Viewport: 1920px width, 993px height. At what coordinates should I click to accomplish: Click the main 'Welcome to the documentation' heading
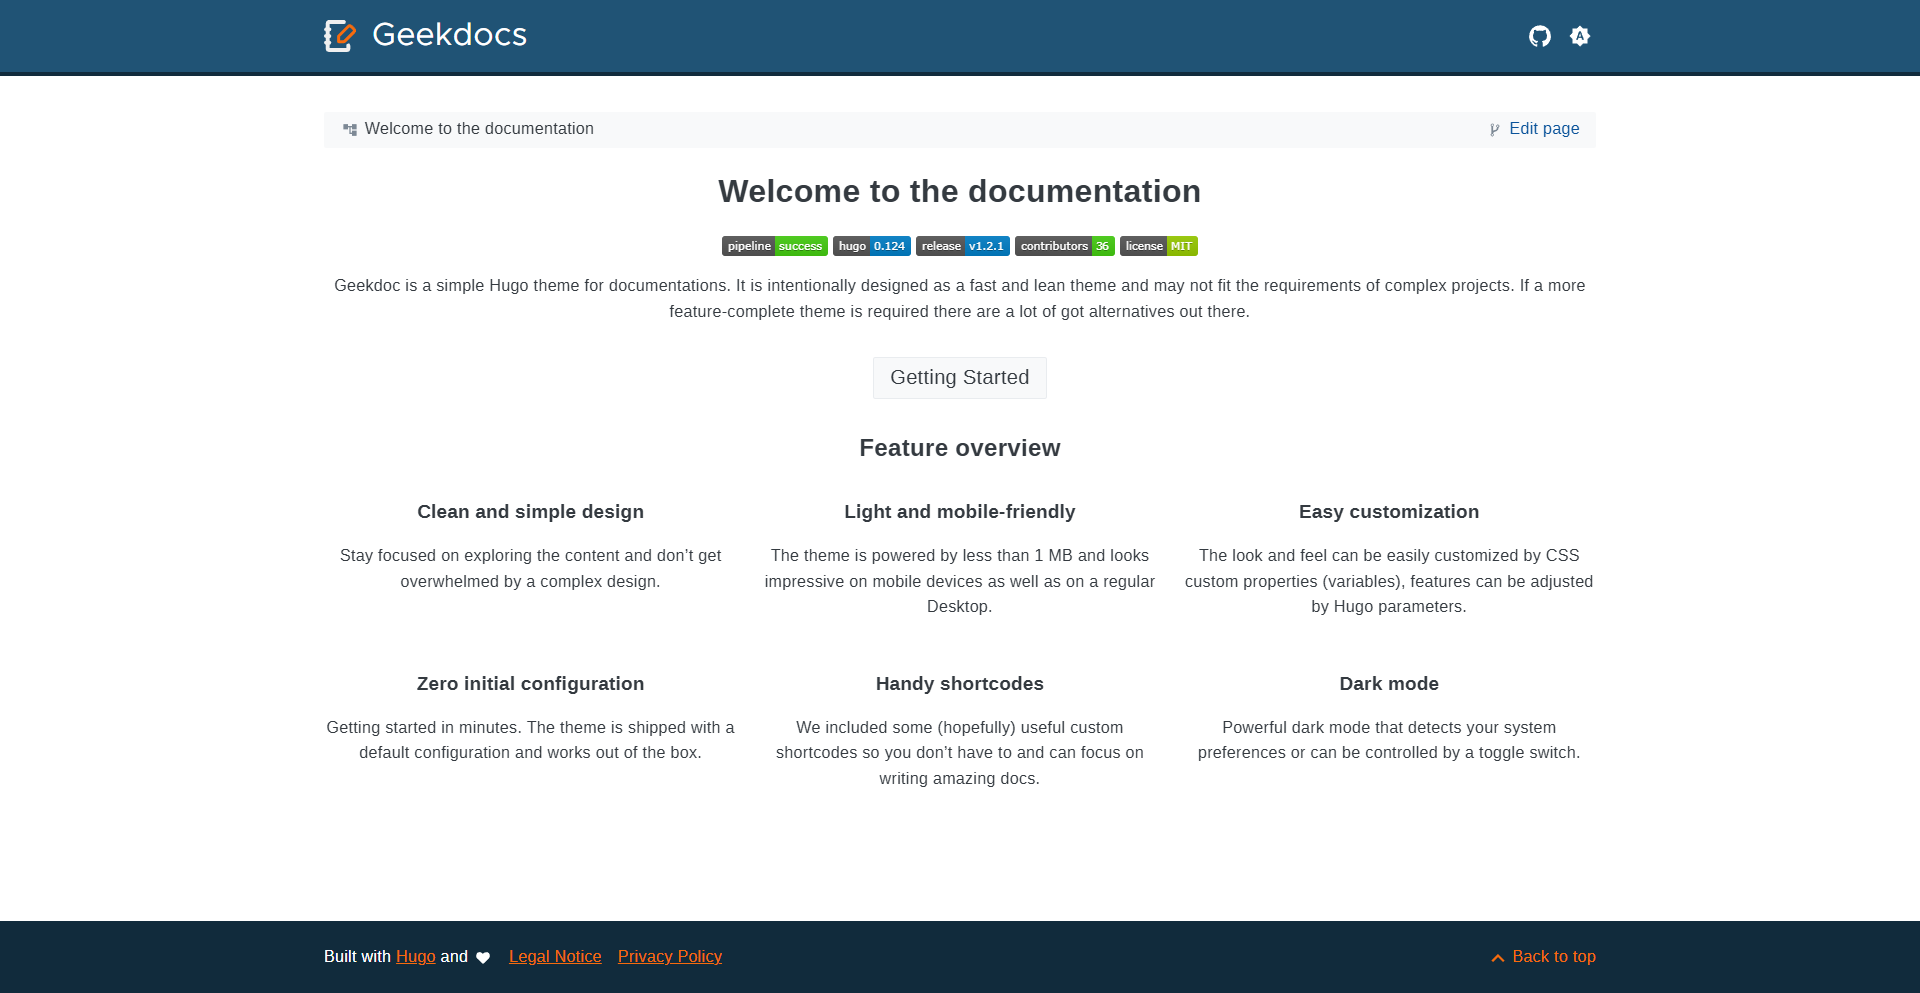(x=960, y=191)
